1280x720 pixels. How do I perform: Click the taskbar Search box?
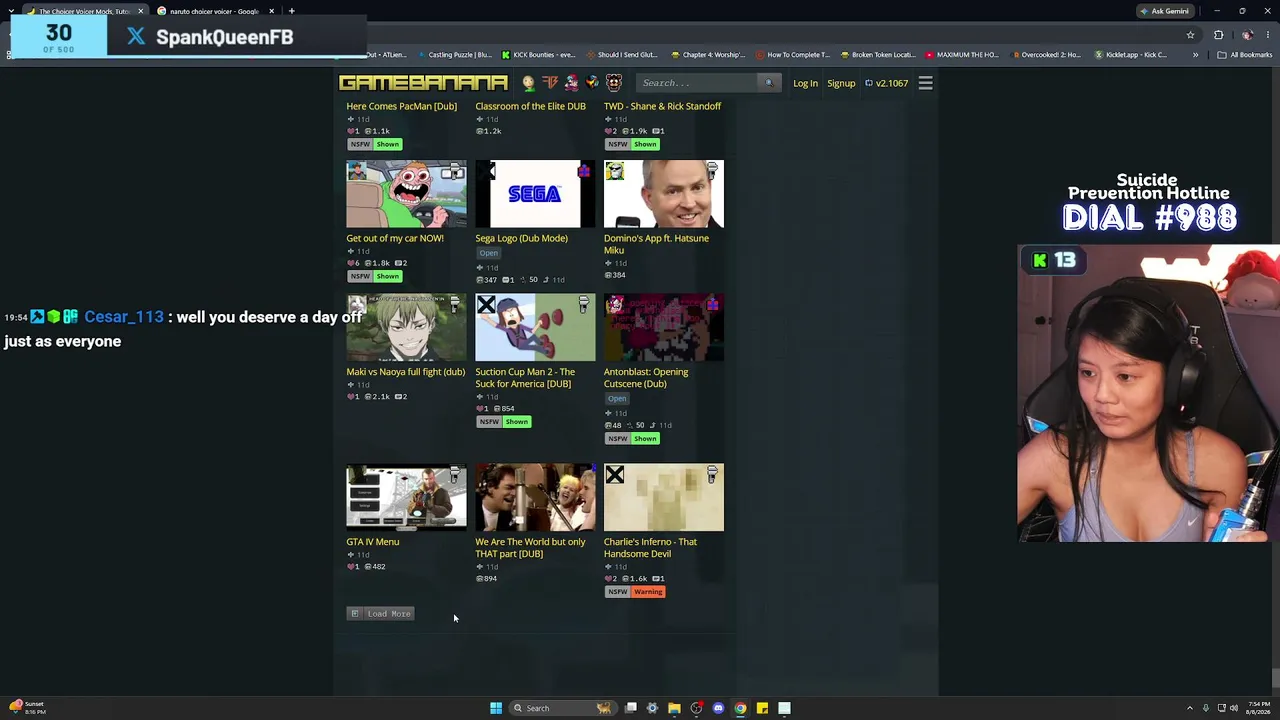click(562, 708)
